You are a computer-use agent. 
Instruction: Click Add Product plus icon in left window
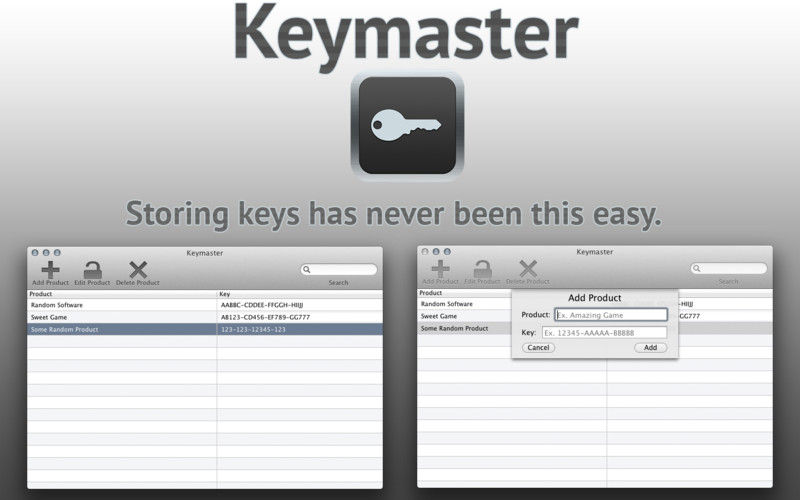(51, 269)
